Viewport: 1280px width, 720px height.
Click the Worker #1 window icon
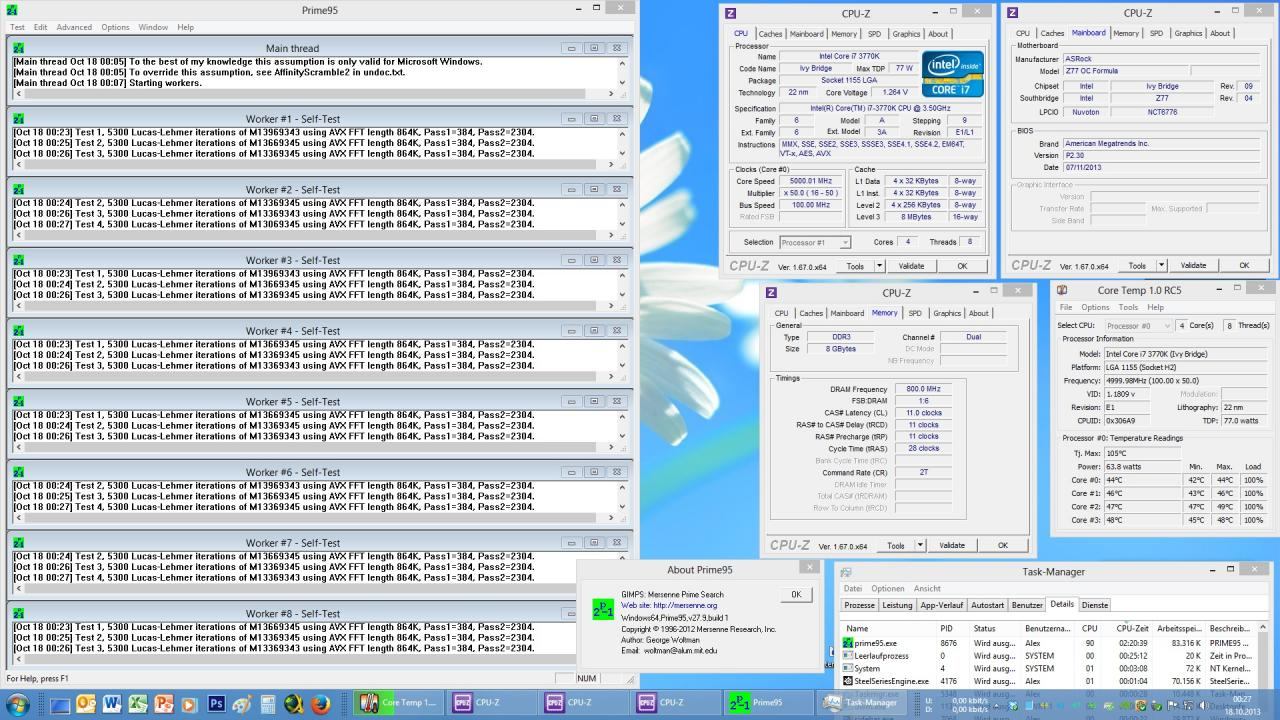18,119
